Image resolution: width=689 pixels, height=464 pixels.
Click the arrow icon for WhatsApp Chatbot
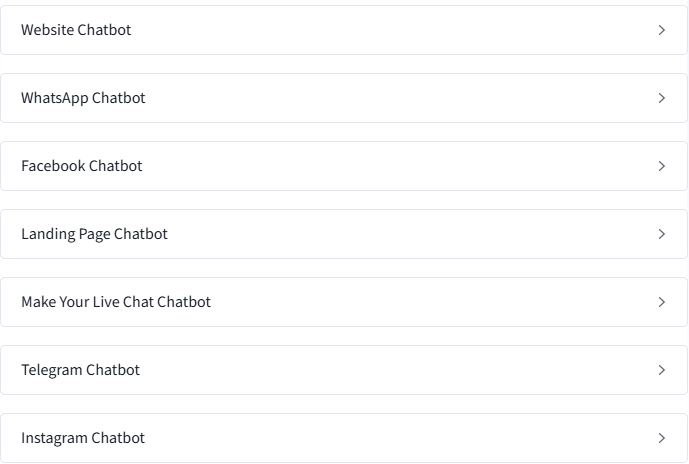(x=662, y=98)
